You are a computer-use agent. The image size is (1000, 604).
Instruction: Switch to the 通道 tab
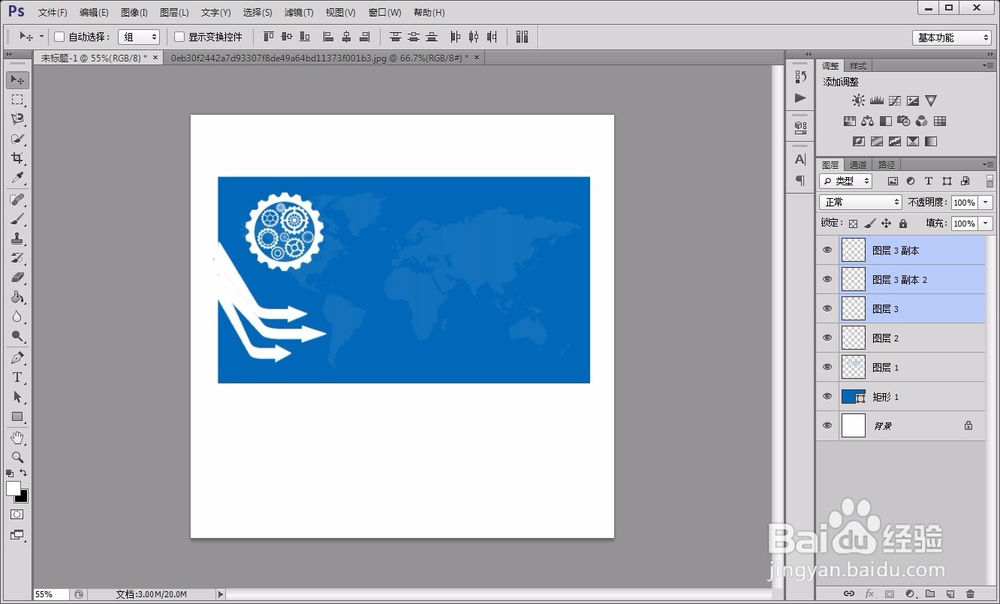pos(858,165)
